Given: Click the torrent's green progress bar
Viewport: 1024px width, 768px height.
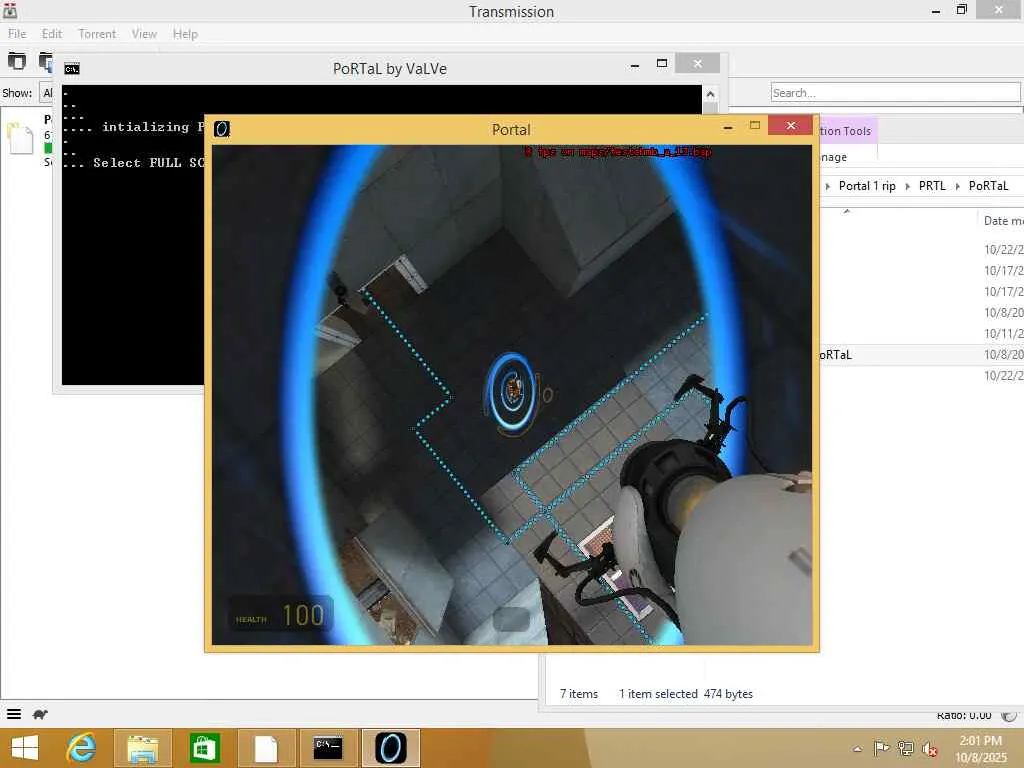Looking at the screenshot, I should tap(48, 148).
